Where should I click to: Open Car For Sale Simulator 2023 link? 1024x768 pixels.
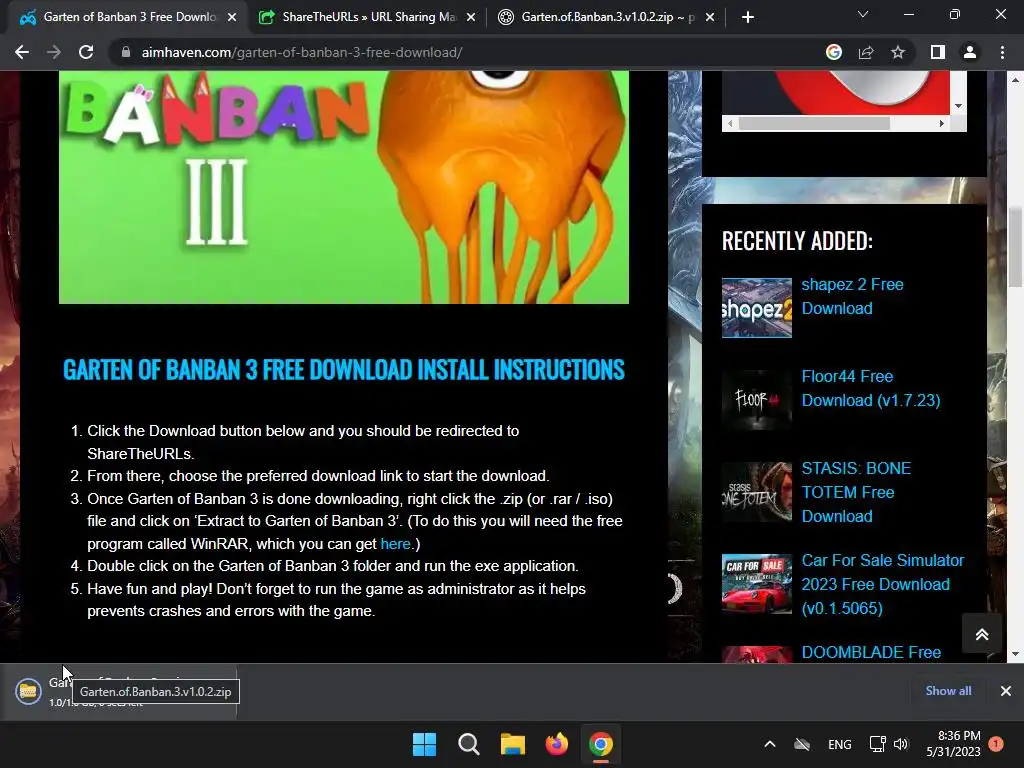[x=882, y=584]
